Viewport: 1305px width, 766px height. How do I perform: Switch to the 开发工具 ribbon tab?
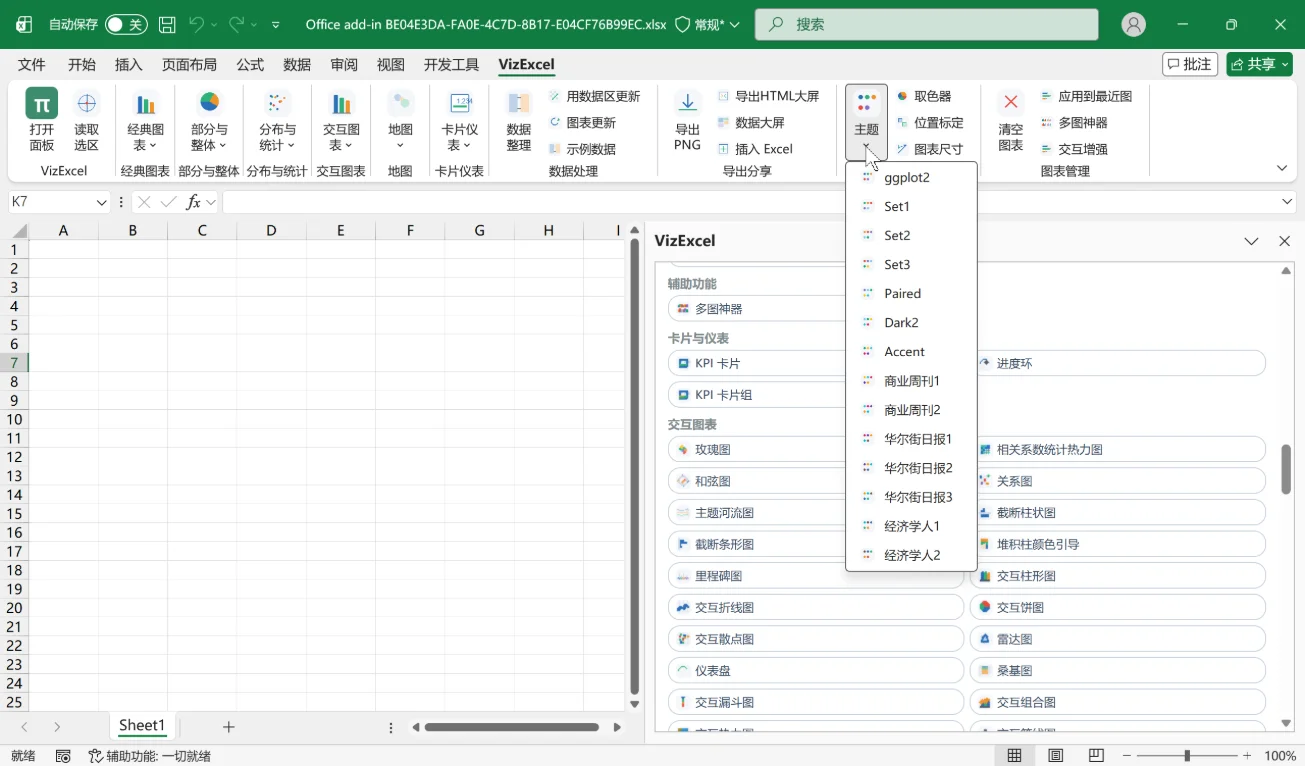[x=452, y=65]
